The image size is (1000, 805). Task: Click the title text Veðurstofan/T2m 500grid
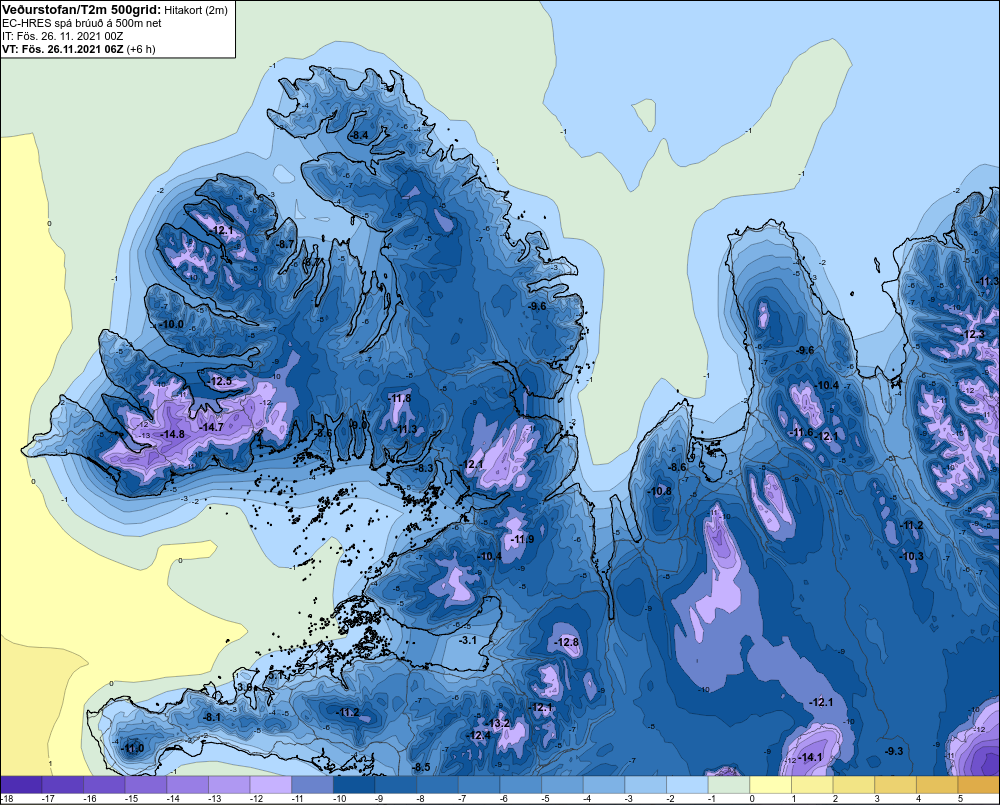pyautogui.click(x=81, y=10)
